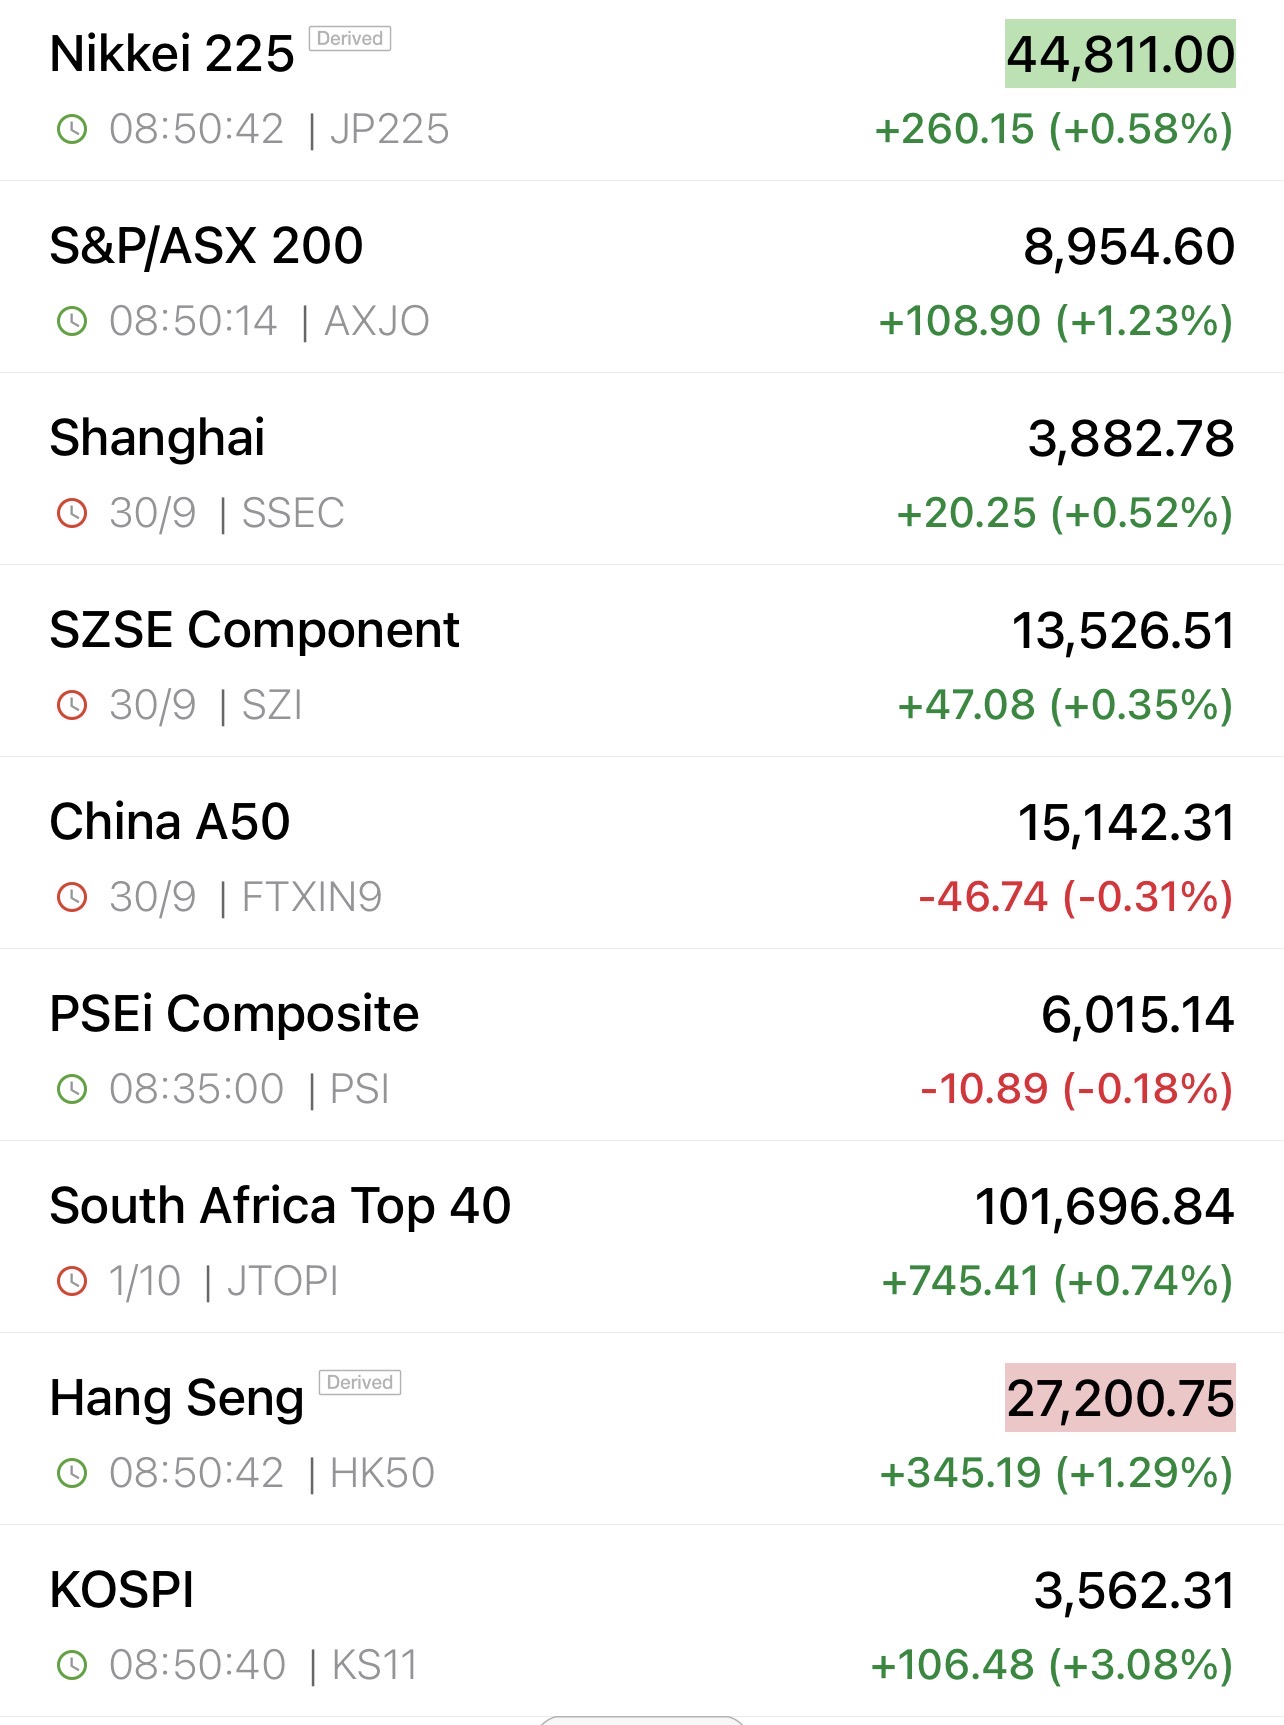
Task: Tap the green clock icon beside Nikkei 225
Action: pos(72,129)
